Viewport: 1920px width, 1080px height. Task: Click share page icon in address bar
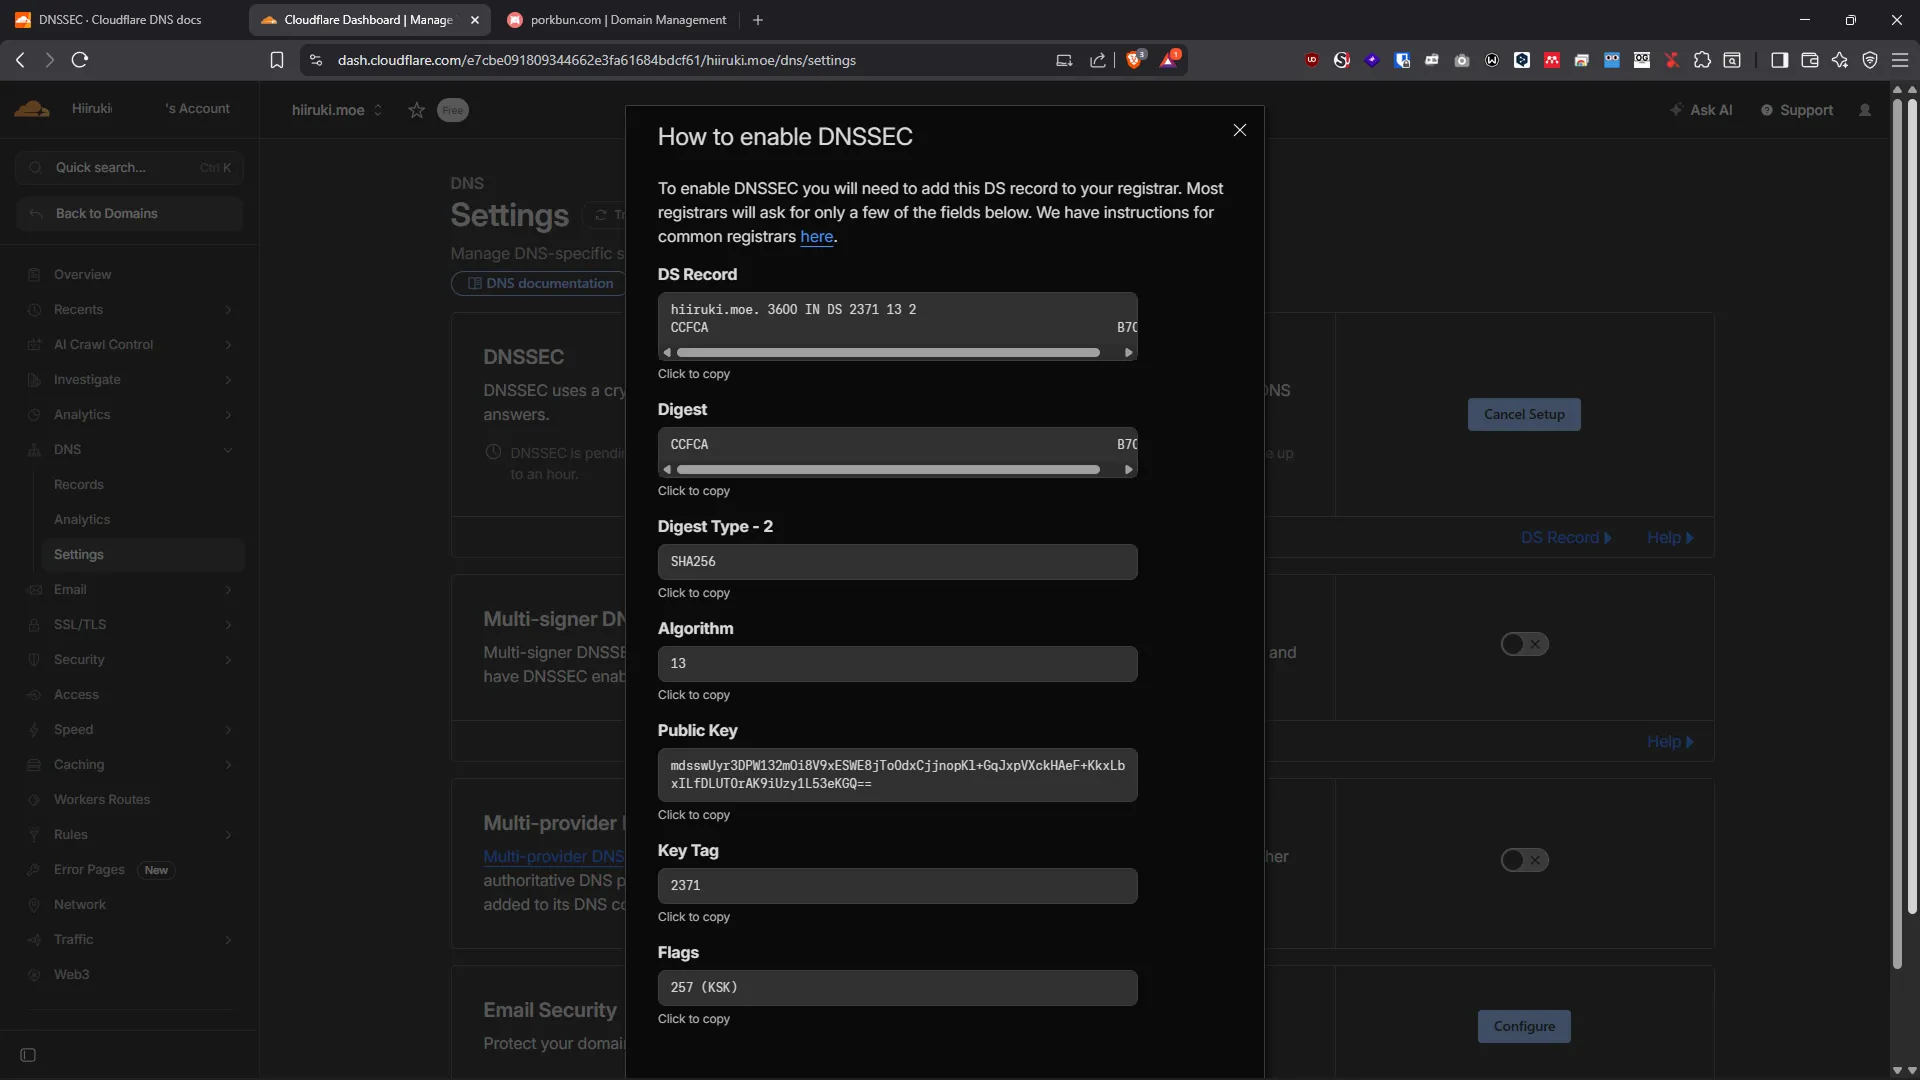1098,60
